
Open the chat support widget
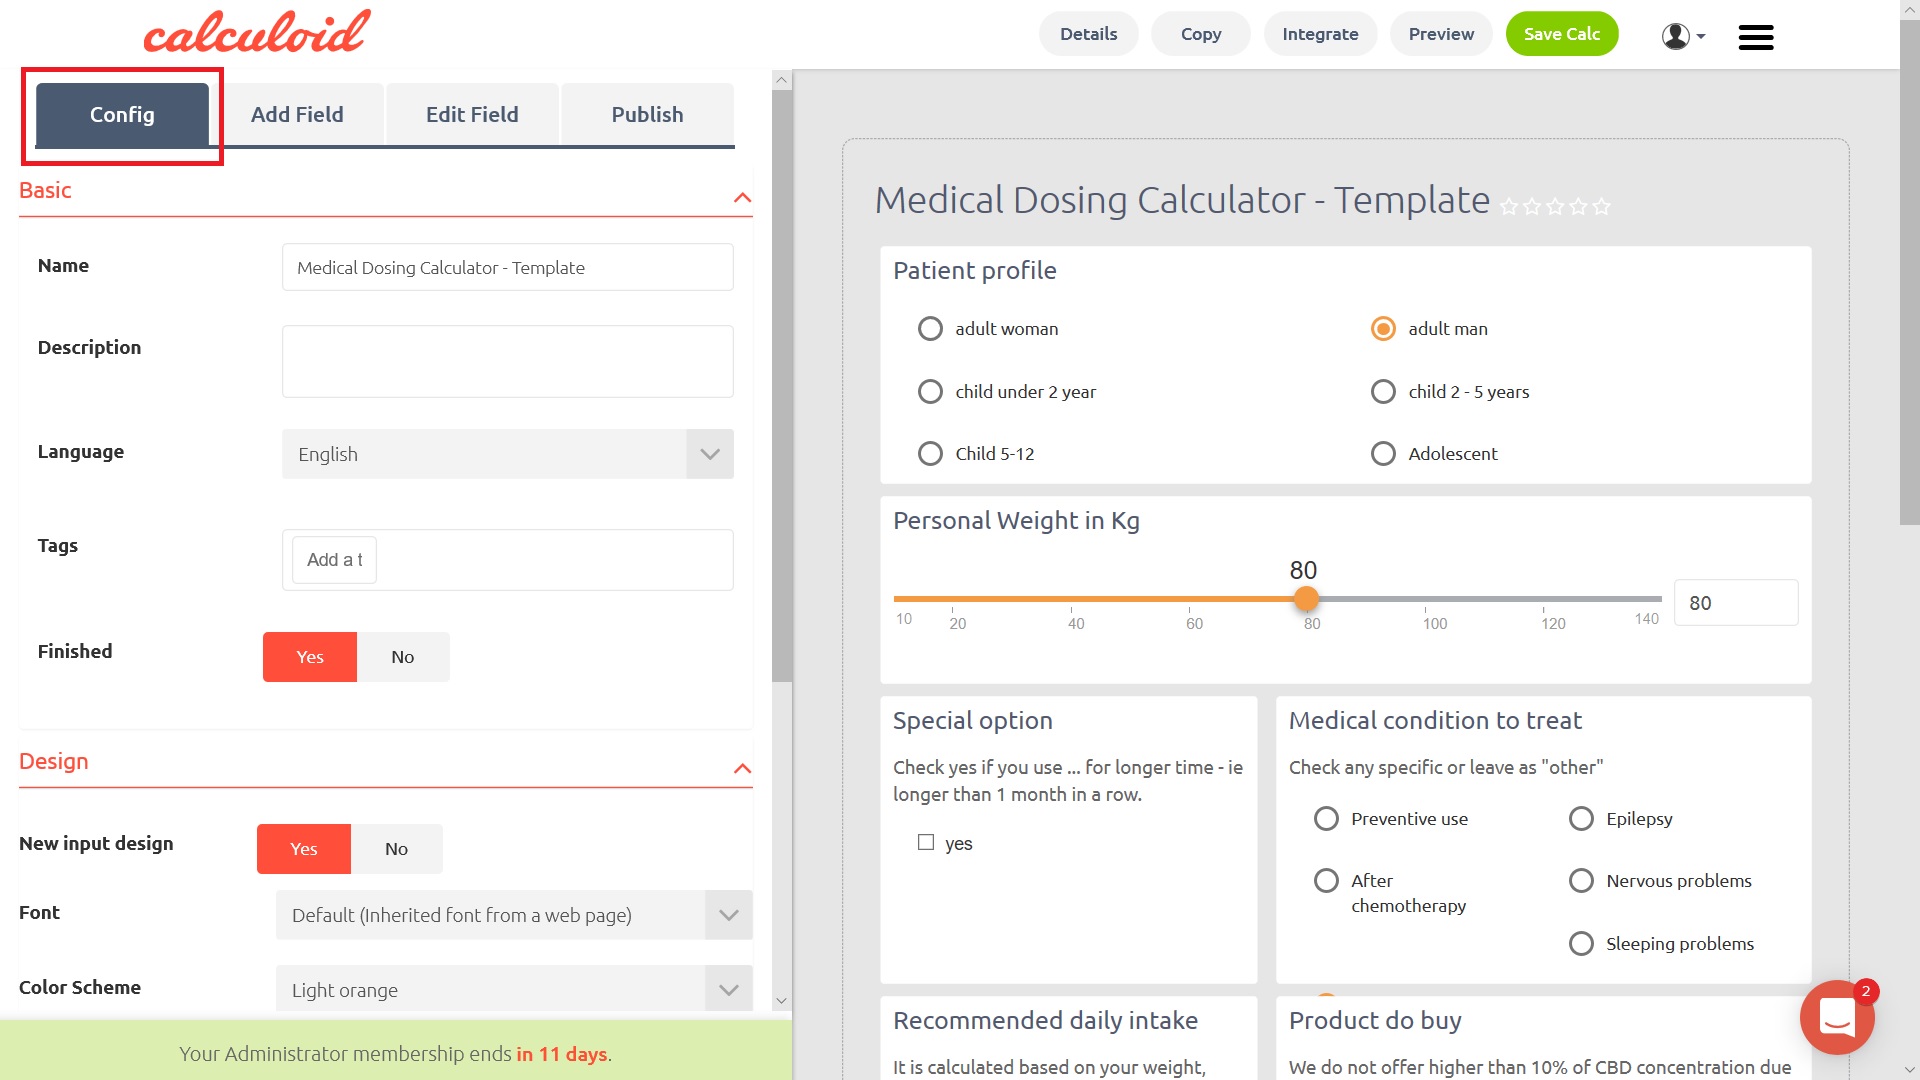1837,1017
